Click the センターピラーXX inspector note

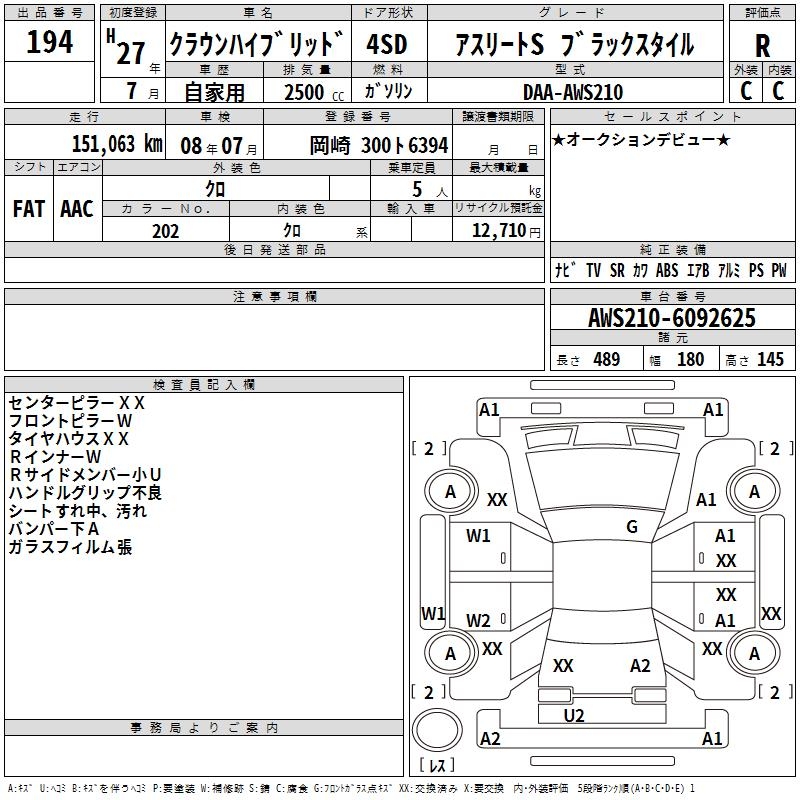click(x=77, y=402)
